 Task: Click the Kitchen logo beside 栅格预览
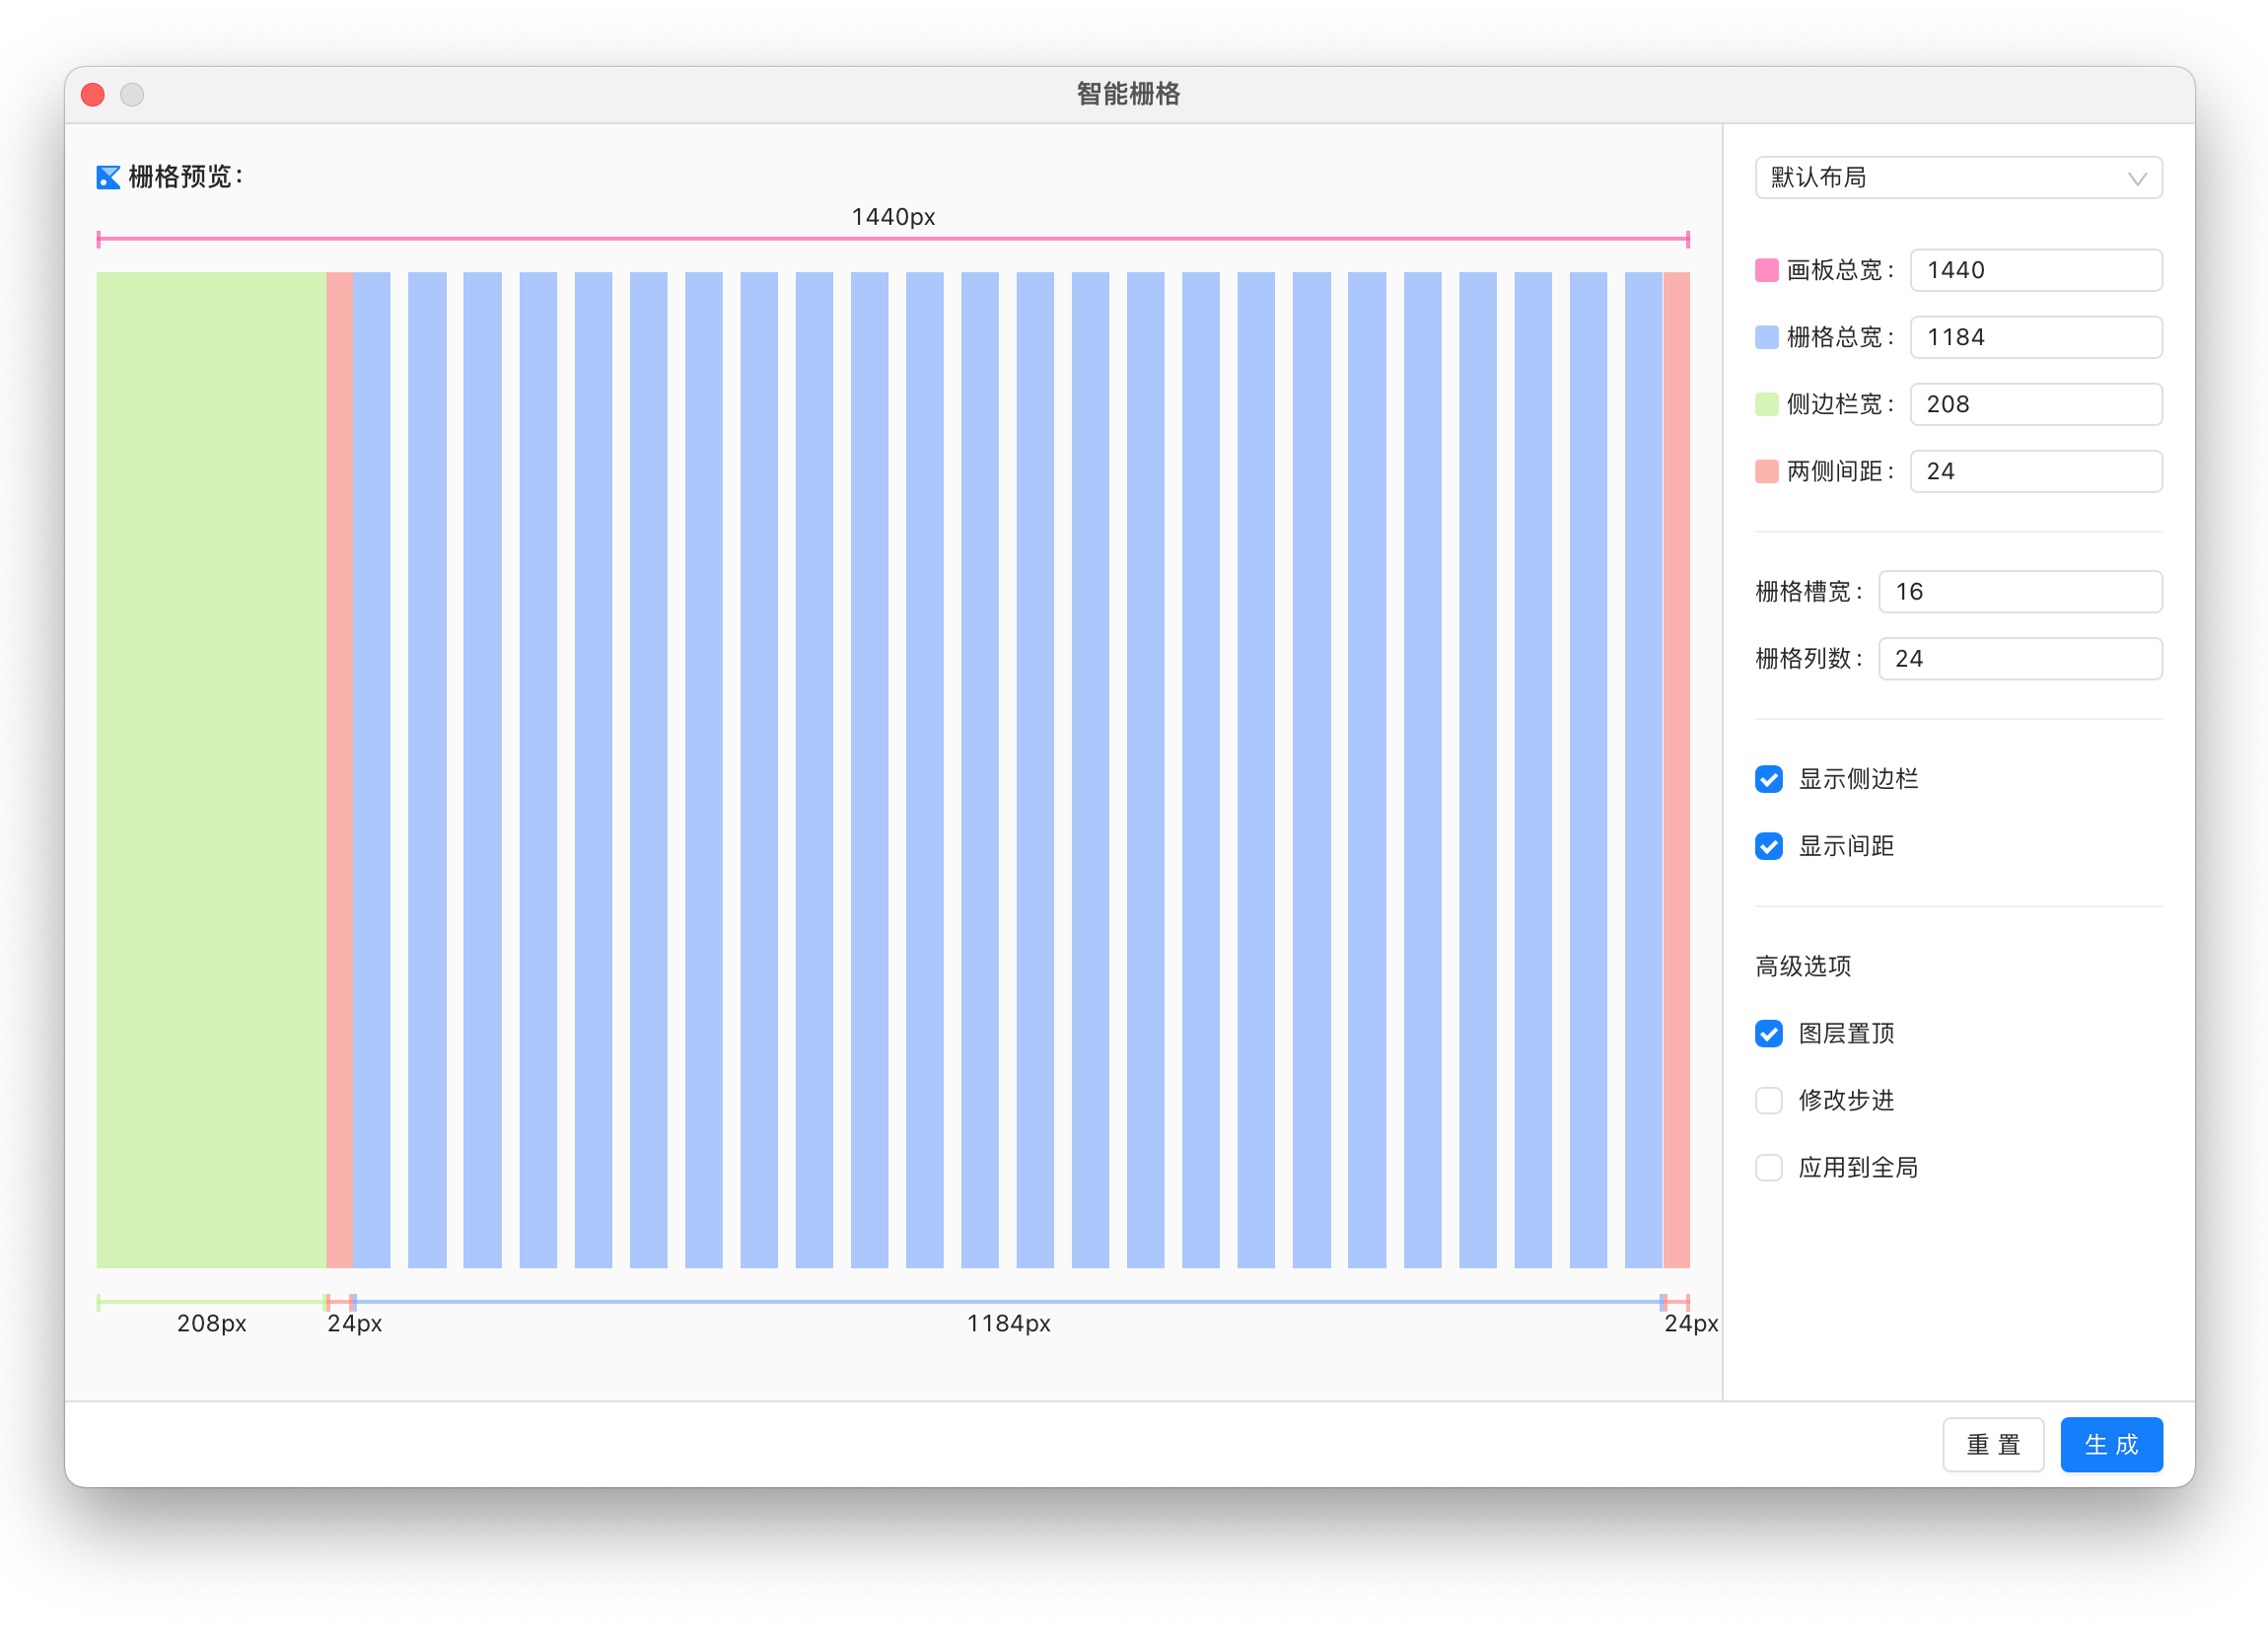[108, 177]
